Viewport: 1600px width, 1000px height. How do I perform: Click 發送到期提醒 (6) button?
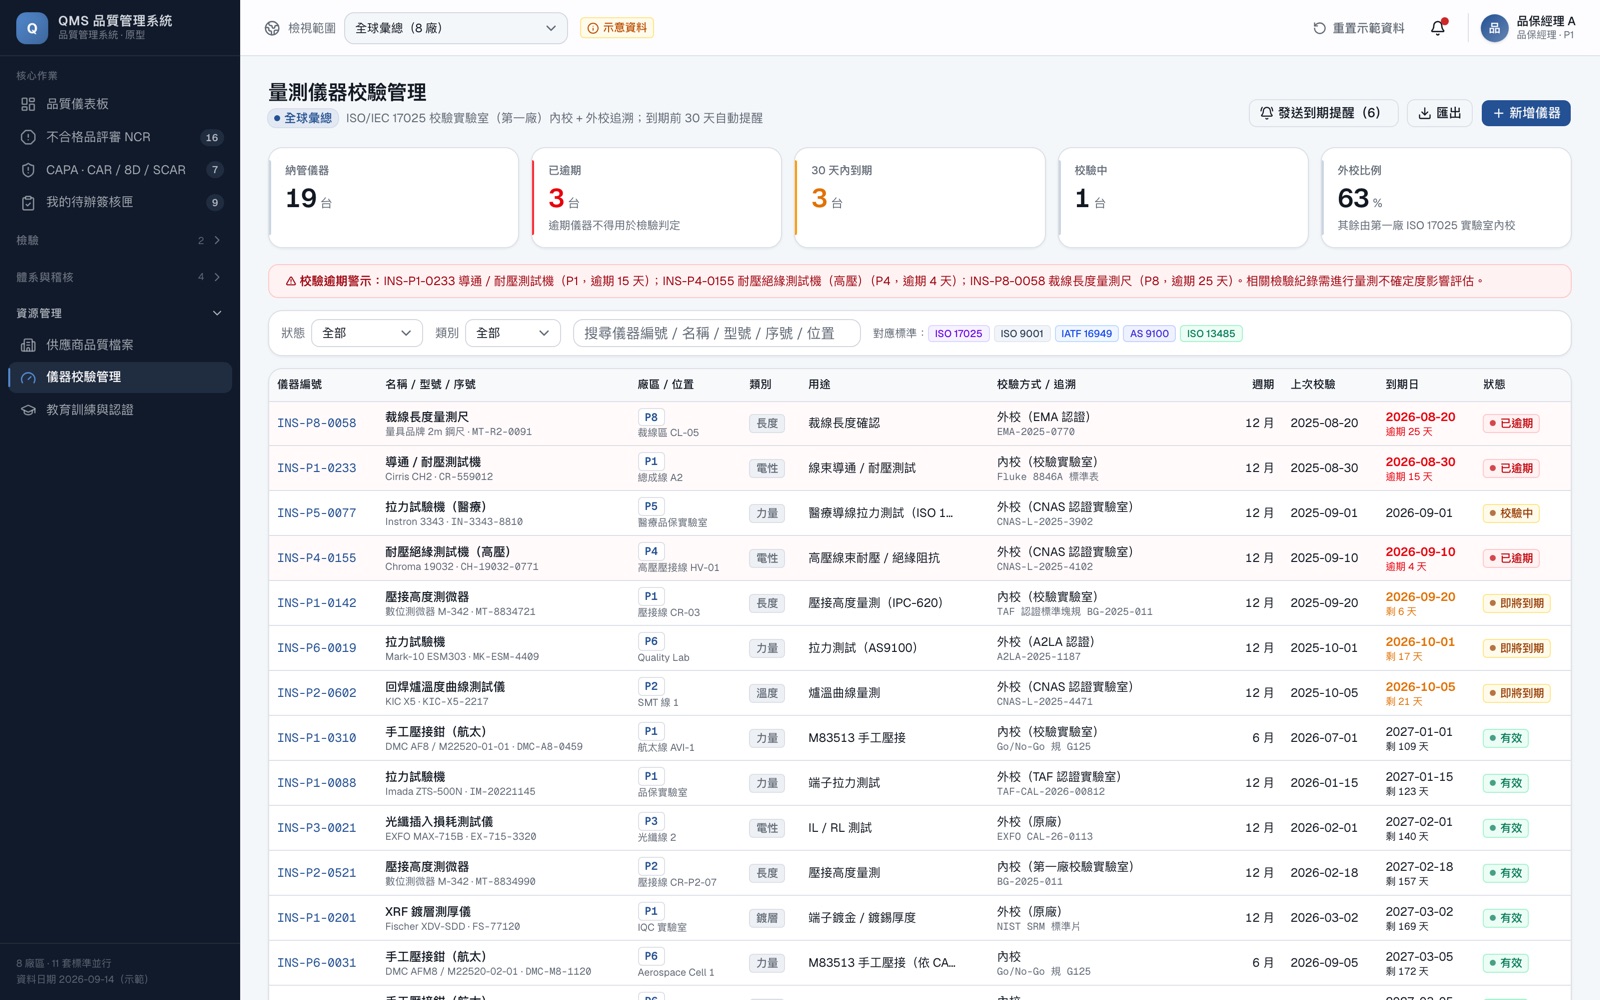[1323, 113]
